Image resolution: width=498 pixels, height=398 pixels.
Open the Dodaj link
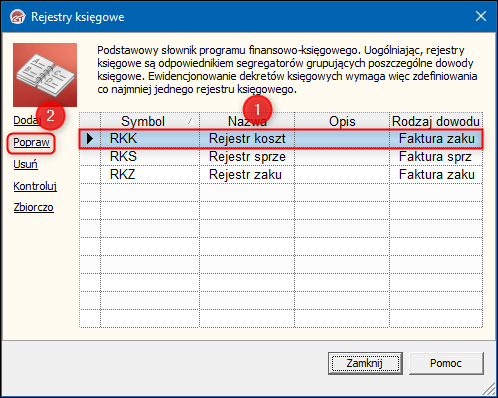click(27, 120)
